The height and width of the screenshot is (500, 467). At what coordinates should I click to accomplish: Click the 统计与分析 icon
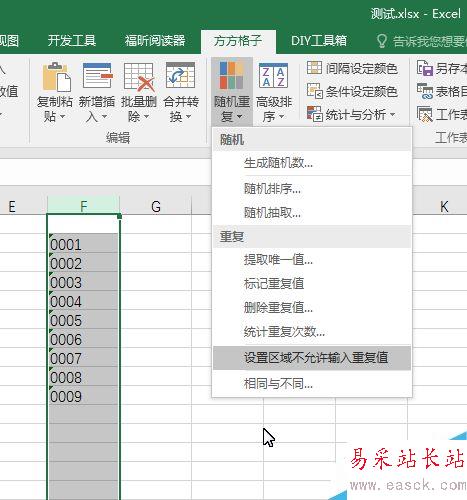[x=314, y=114]
